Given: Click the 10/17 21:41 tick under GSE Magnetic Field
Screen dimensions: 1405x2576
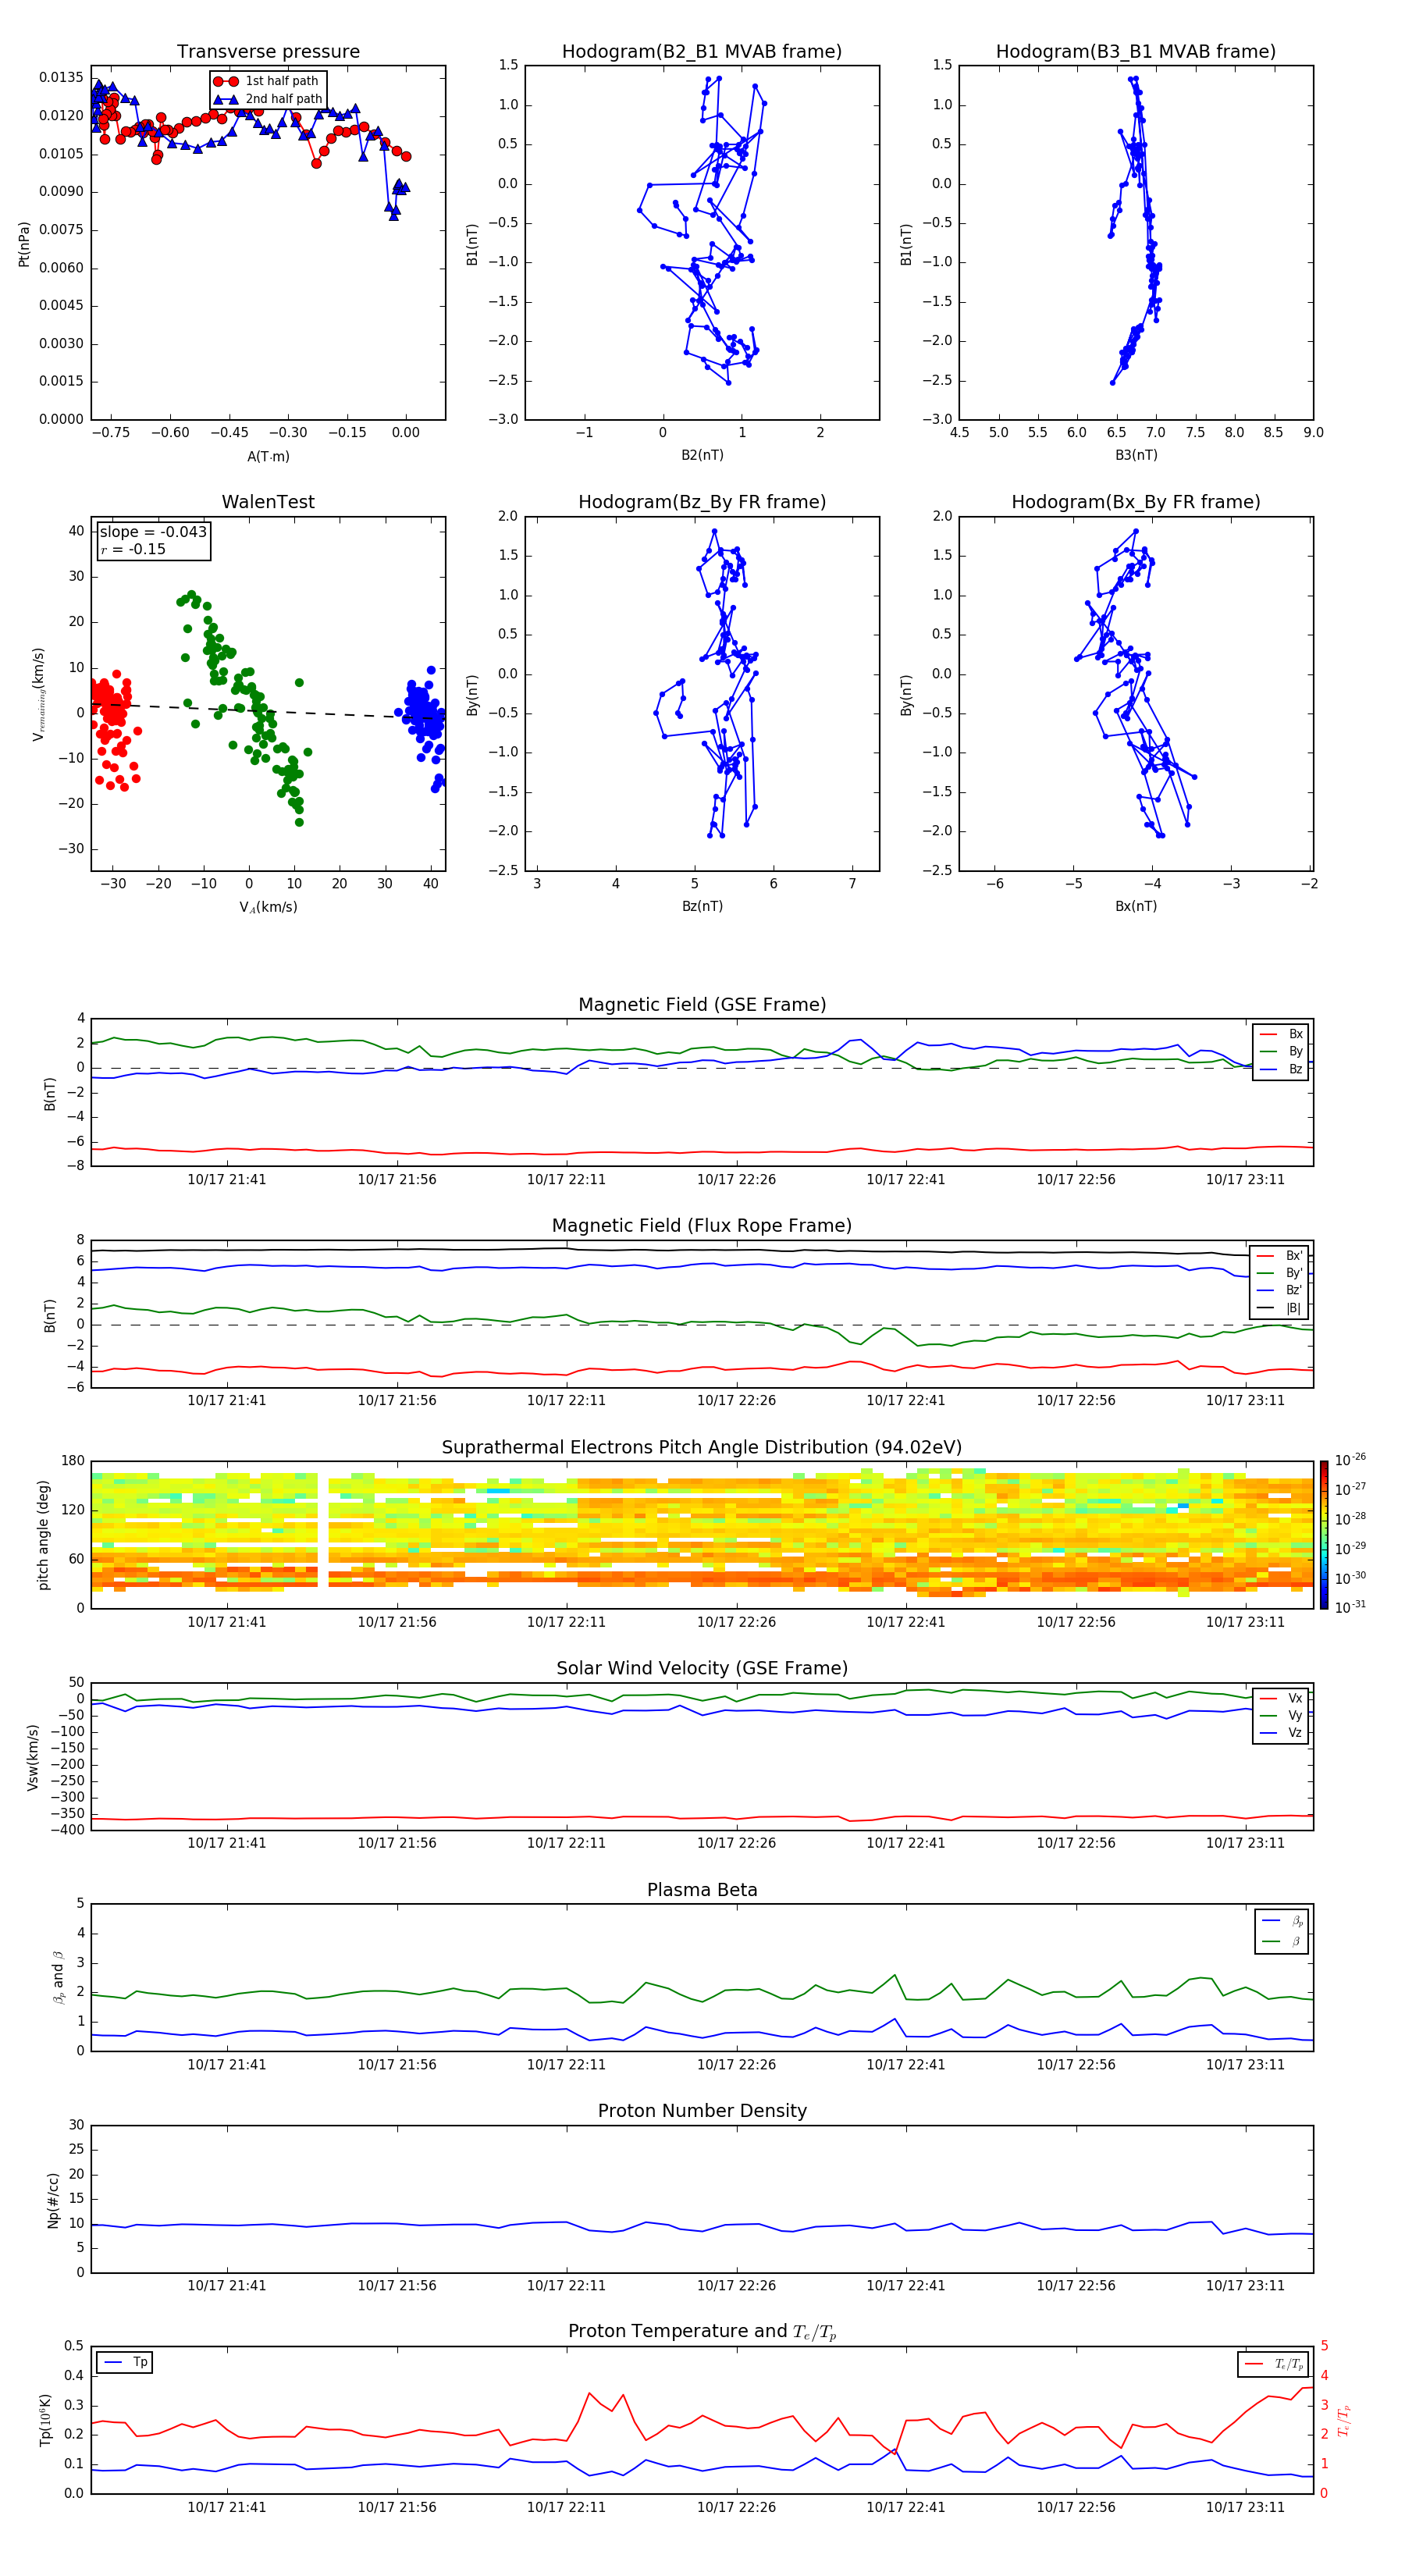Looking at the screenshot, I should 227,1179.
